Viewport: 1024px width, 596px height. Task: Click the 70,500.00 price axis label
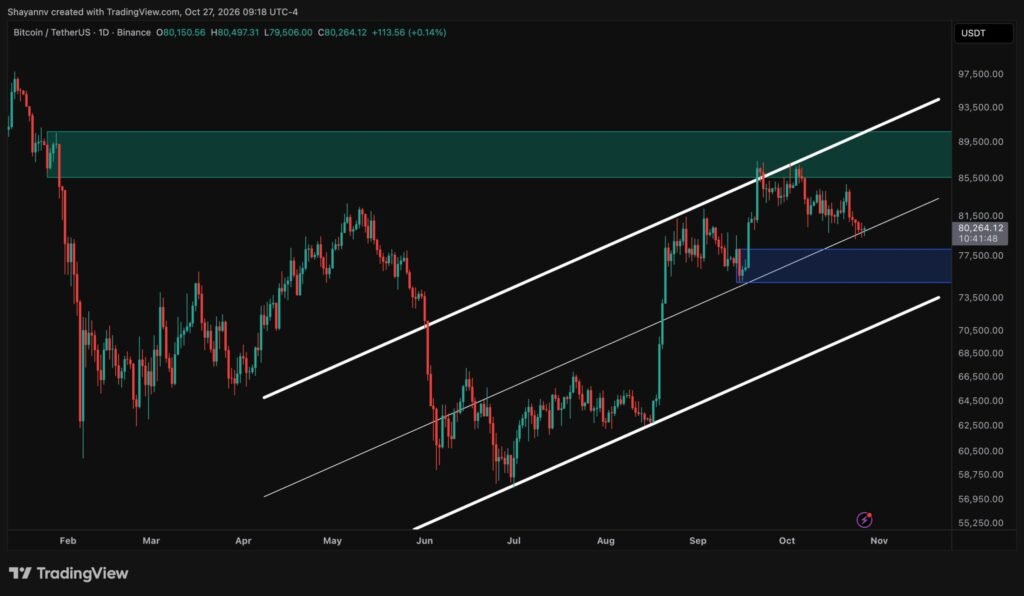click(x=980, y=330)
